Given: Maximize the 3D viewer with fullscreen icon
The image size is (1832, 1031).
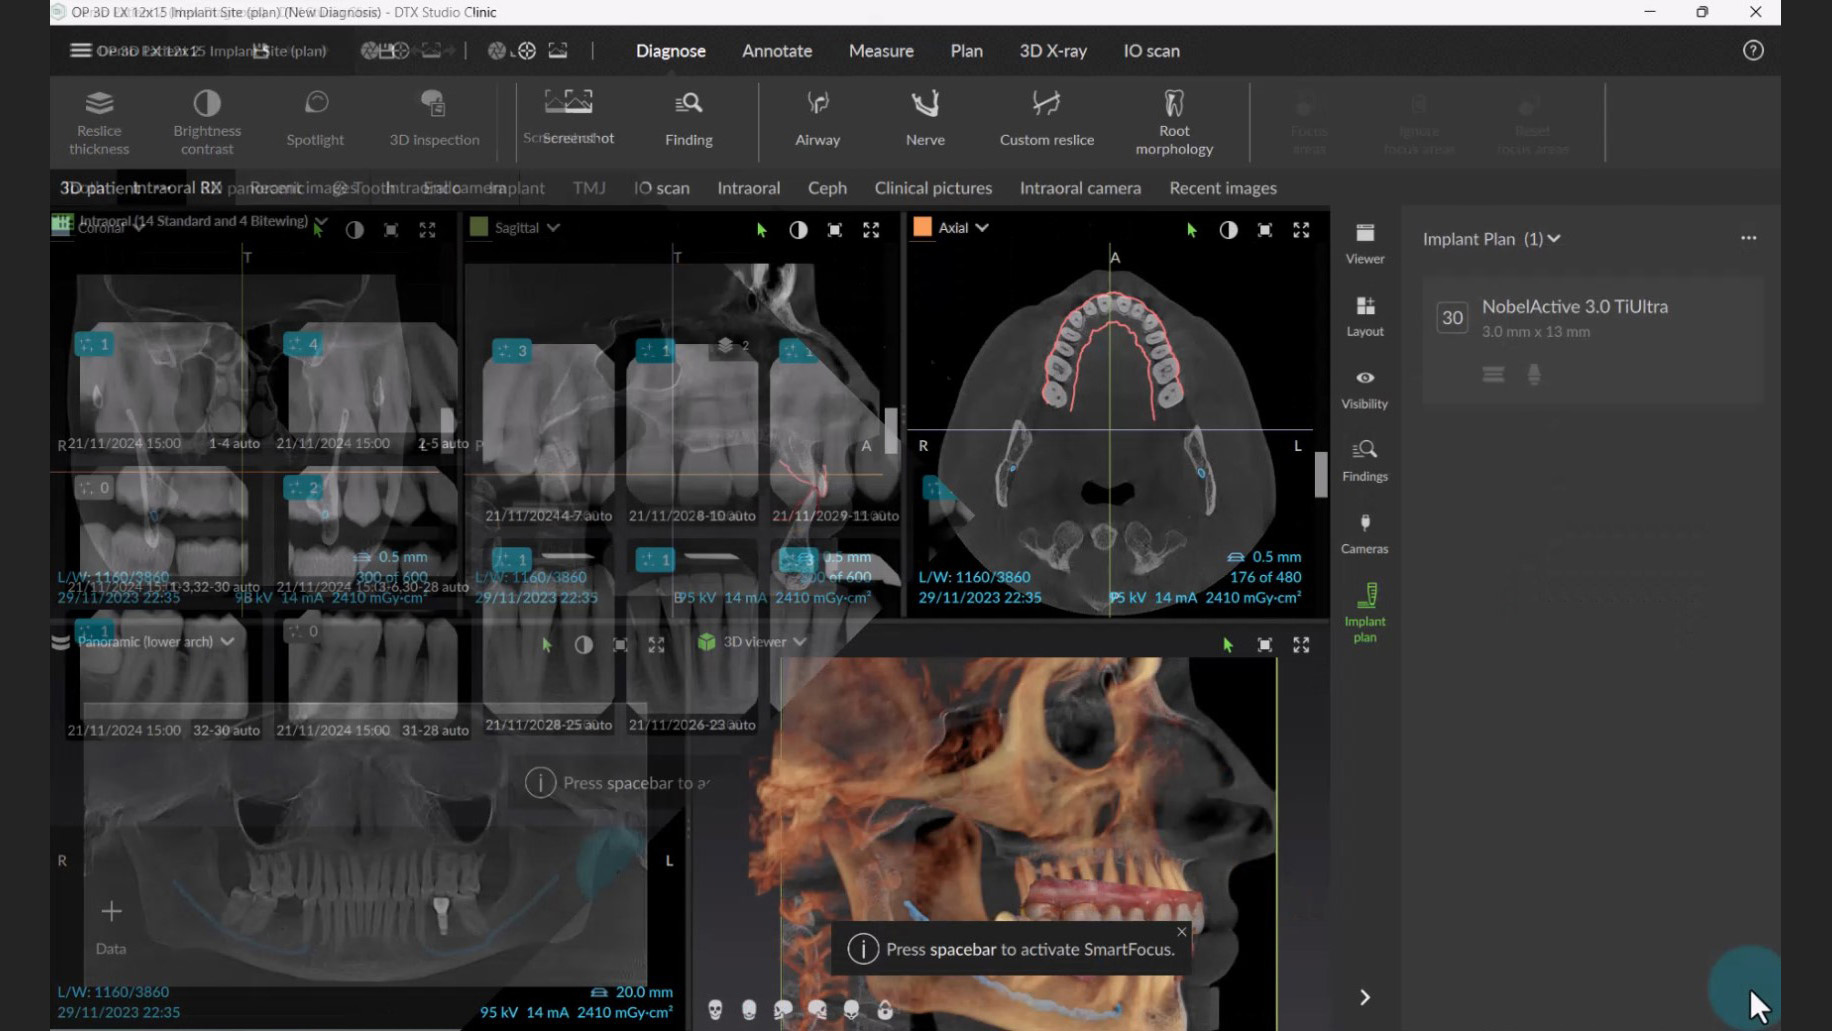Looking at the screenshot, I should pos(1301,645).
